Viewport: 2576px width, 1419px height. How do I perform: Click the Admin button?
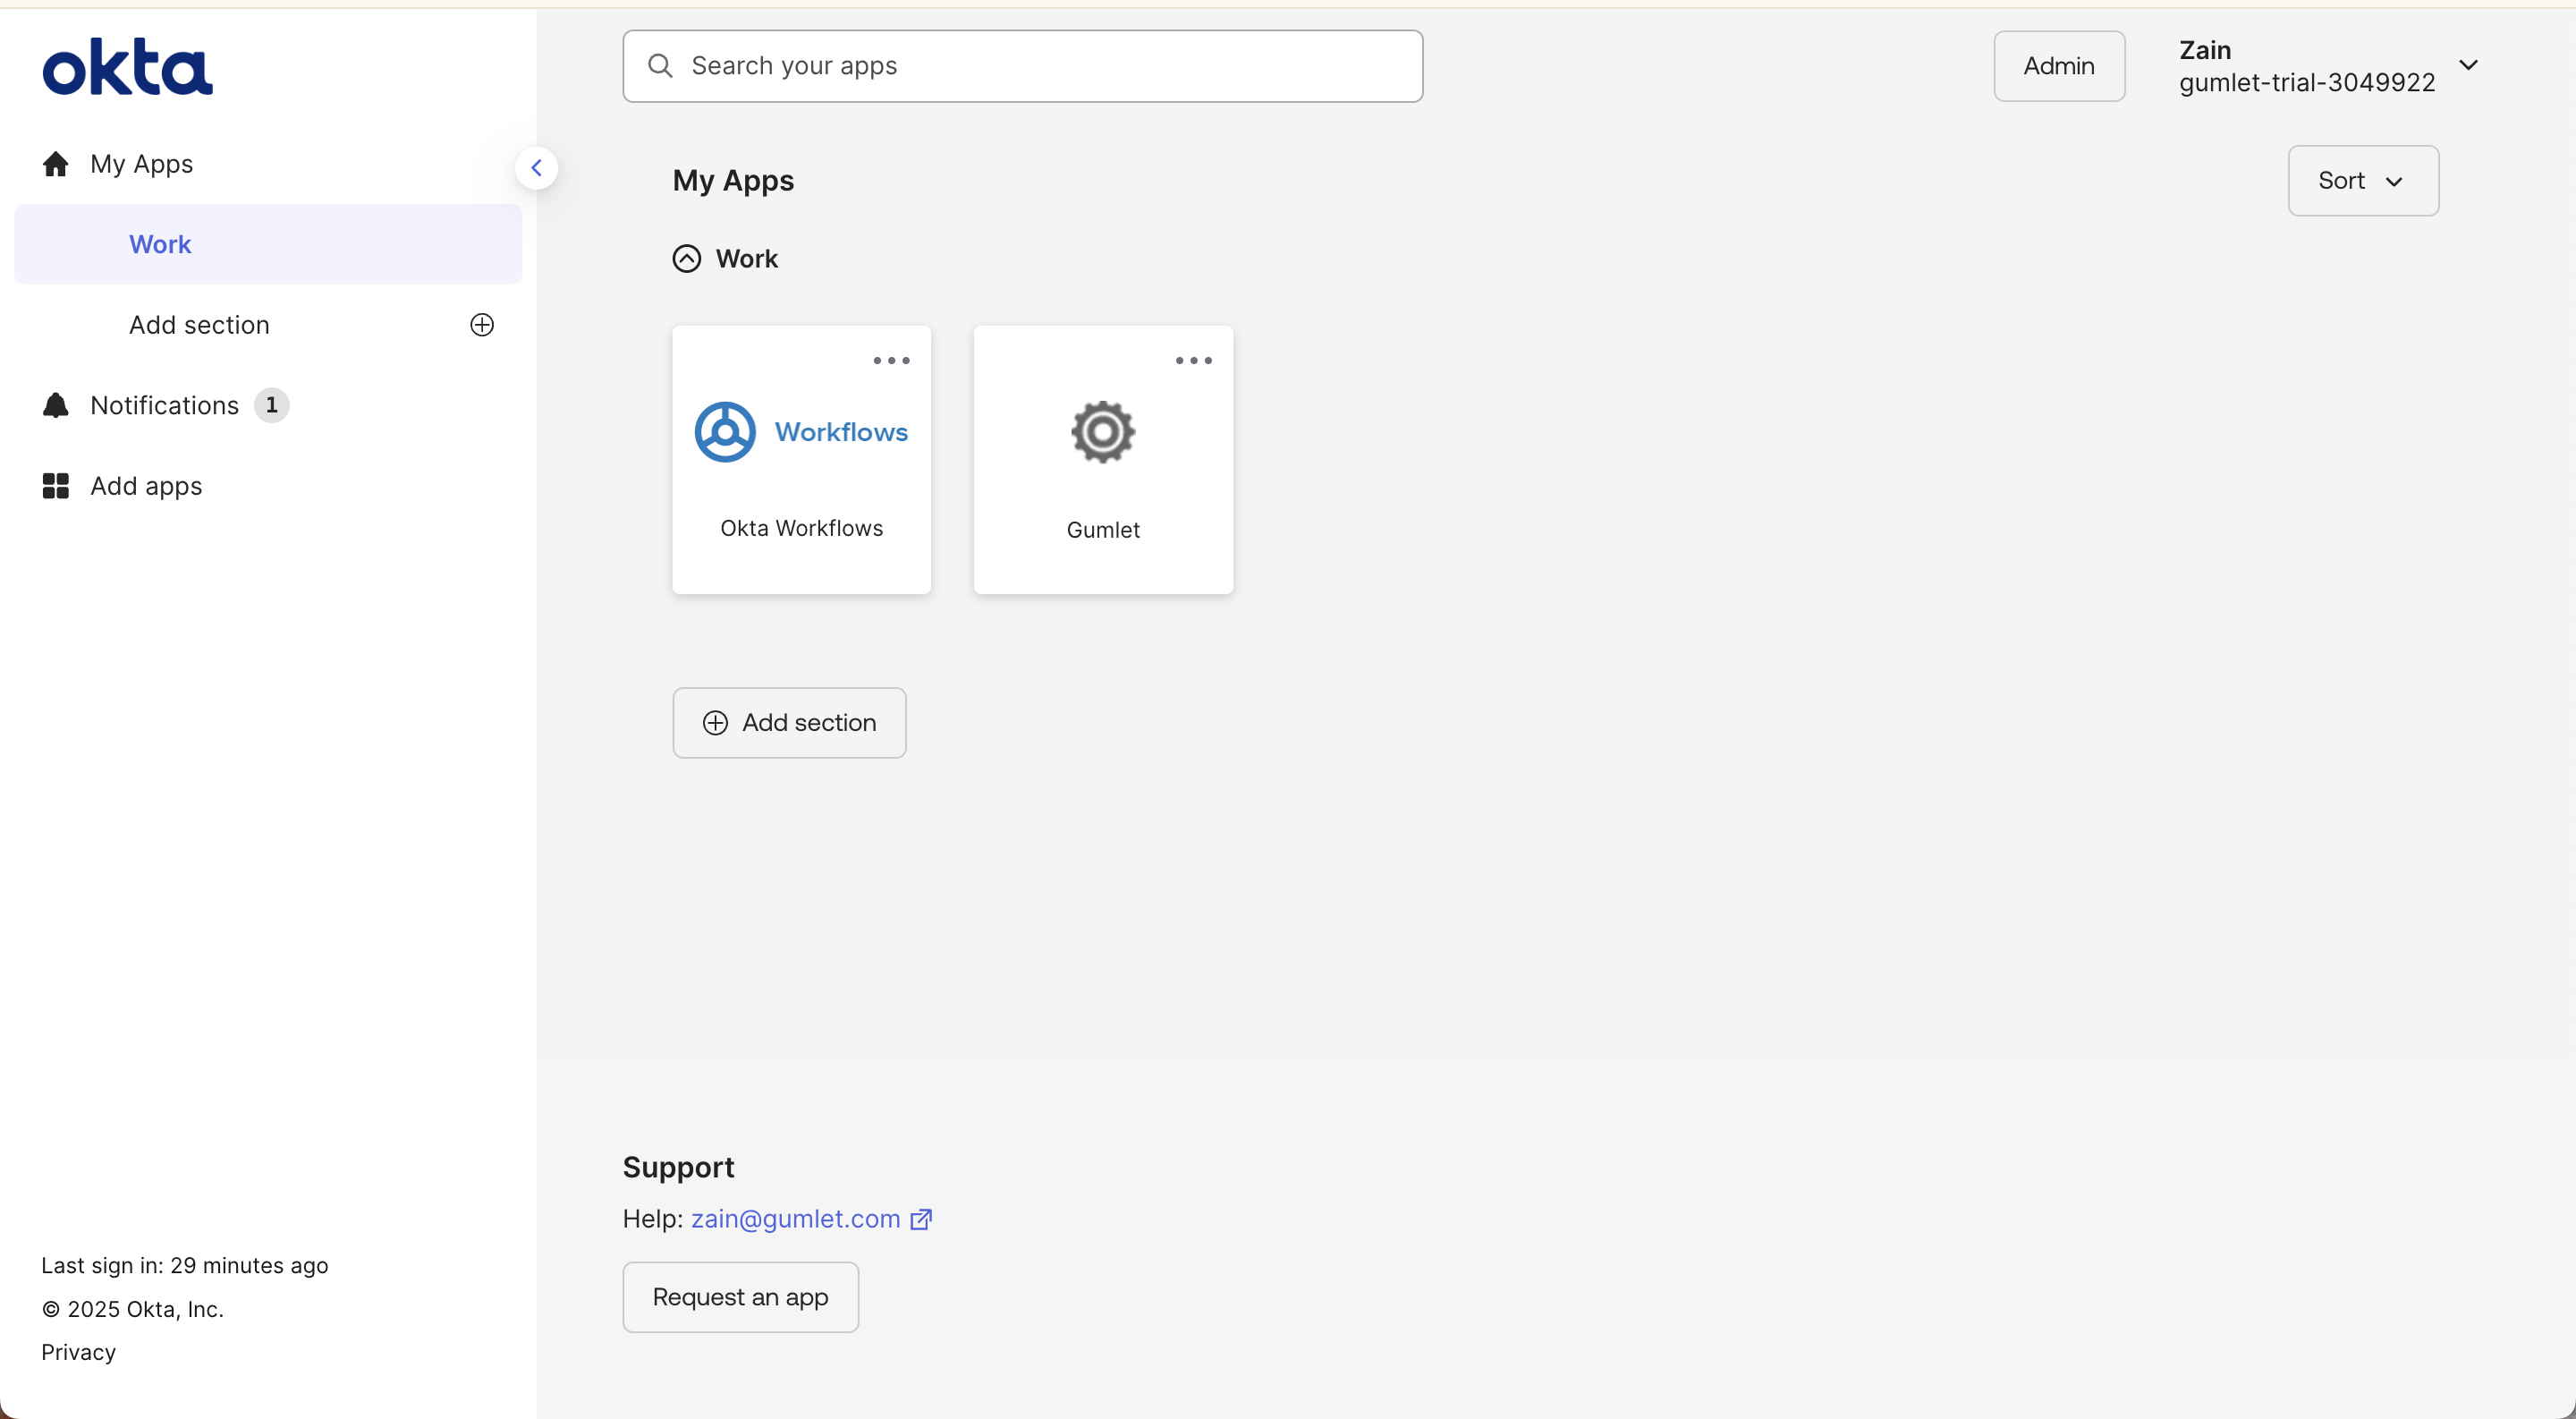2059,66
